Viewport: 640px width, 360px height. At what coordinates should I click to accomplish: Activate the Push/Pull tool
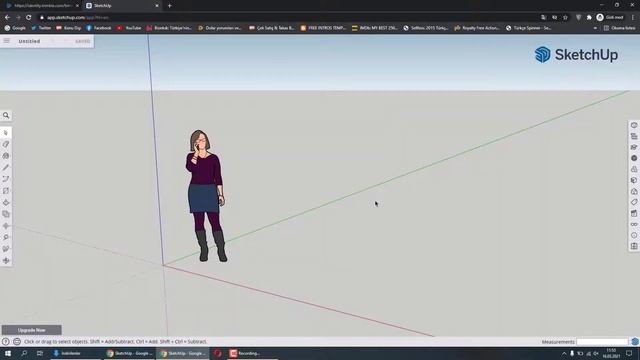click(x=6, y=202)
